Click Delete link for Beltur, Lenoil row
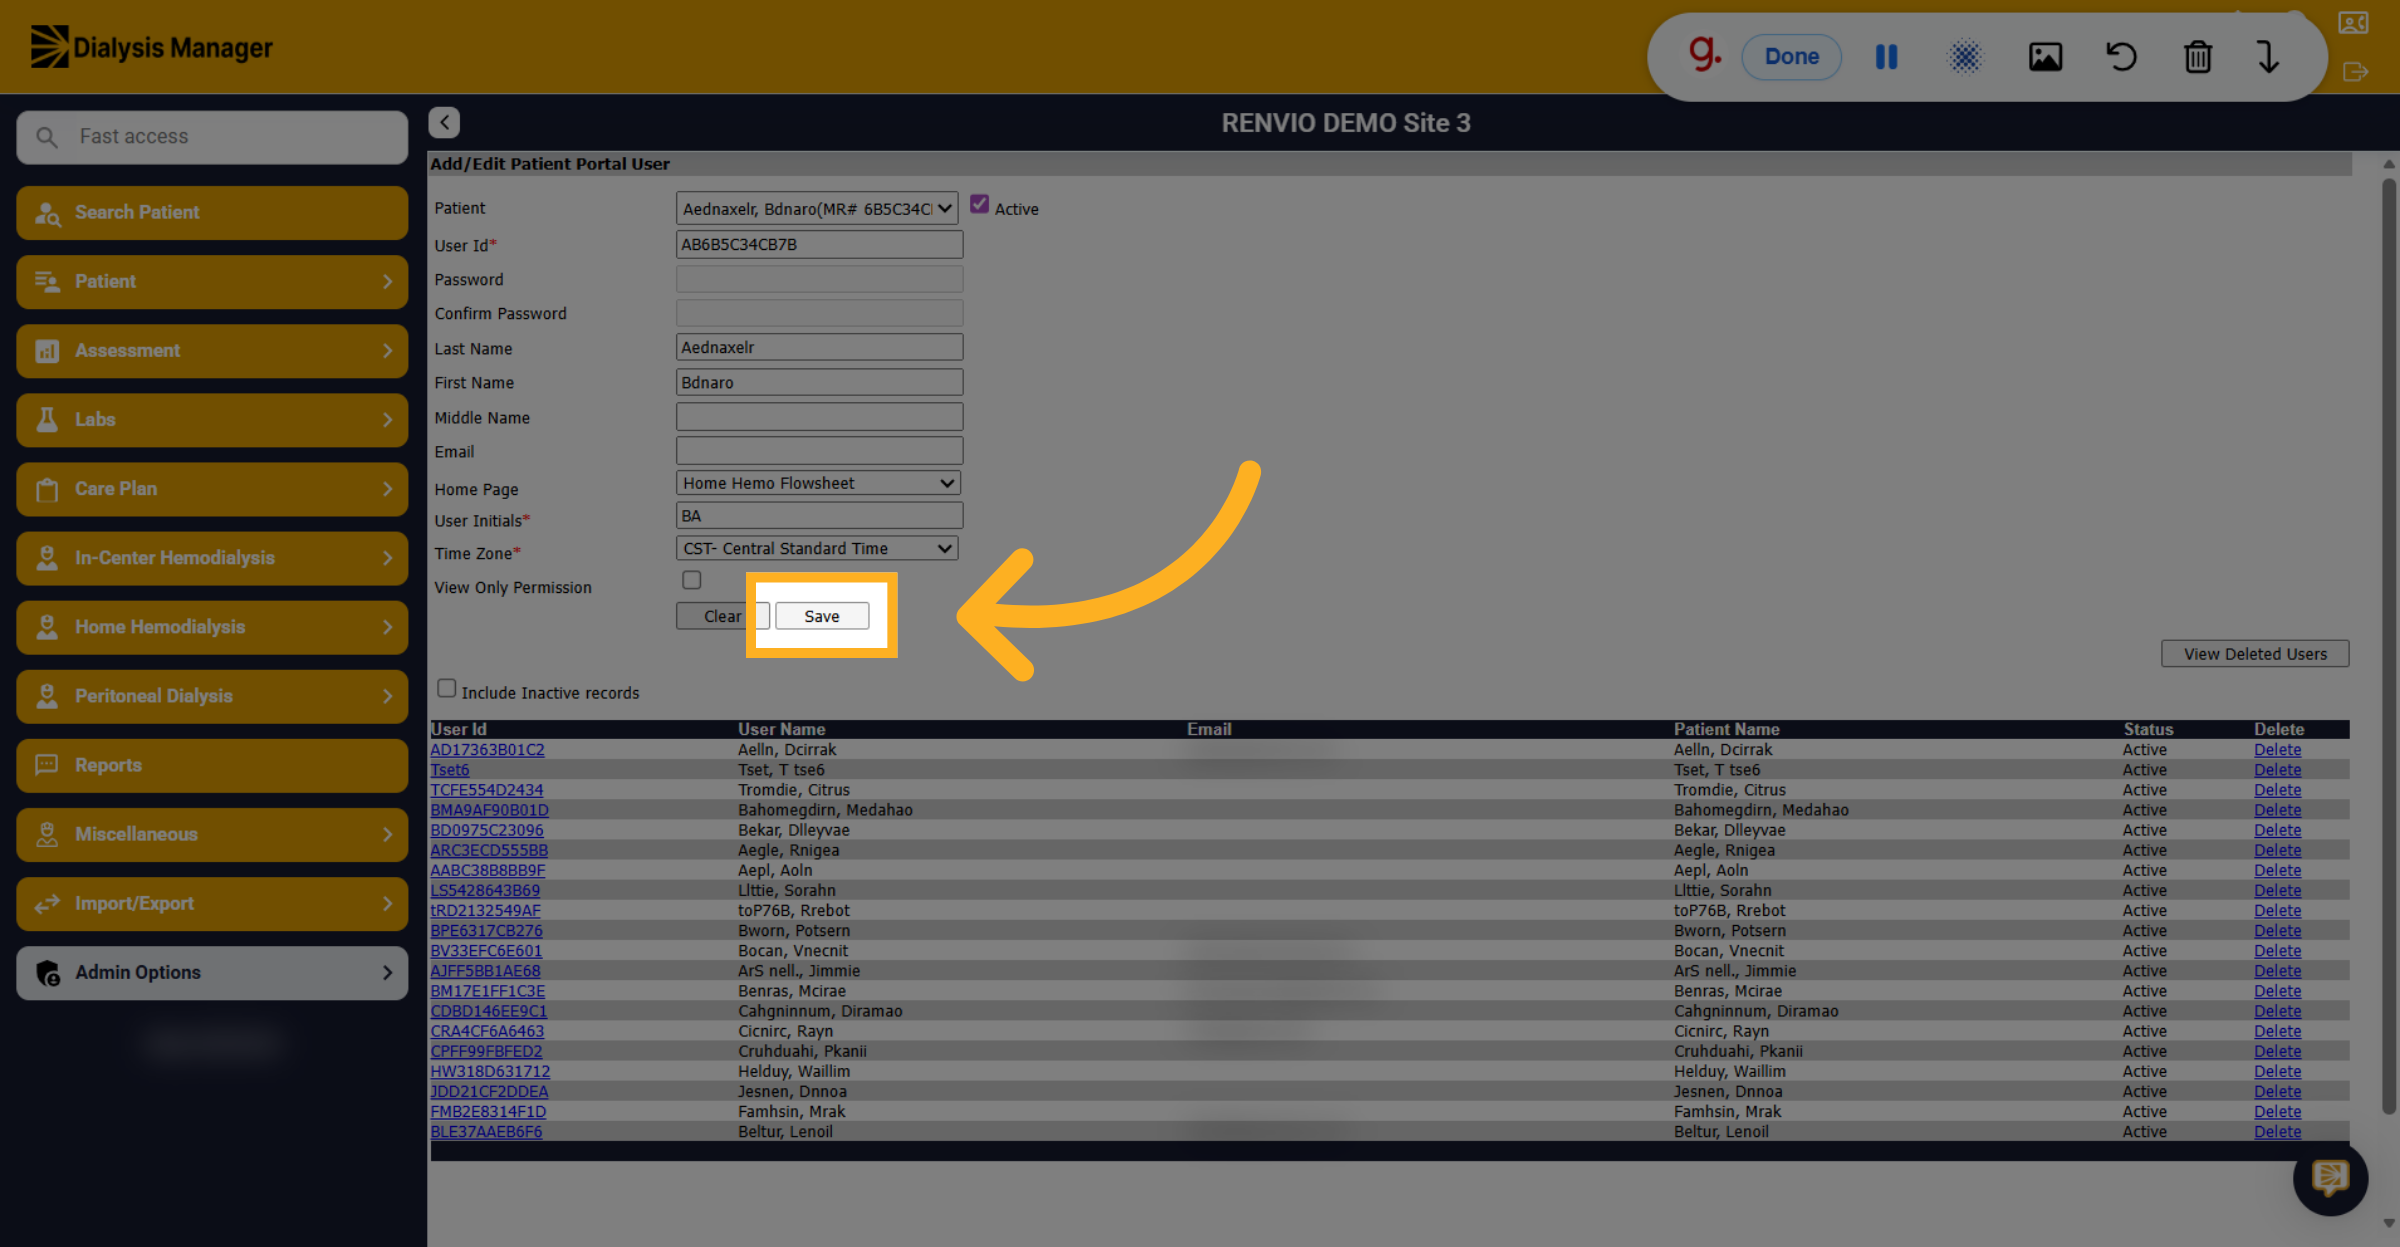 [x=2277, y=1132]
